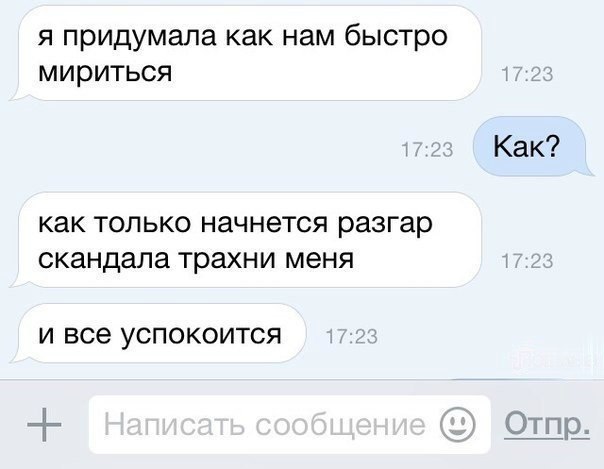The height and width of the screenshot is (469, 604).
Task: Select the outgoing Как? message bubble
Action: [532, 146]
